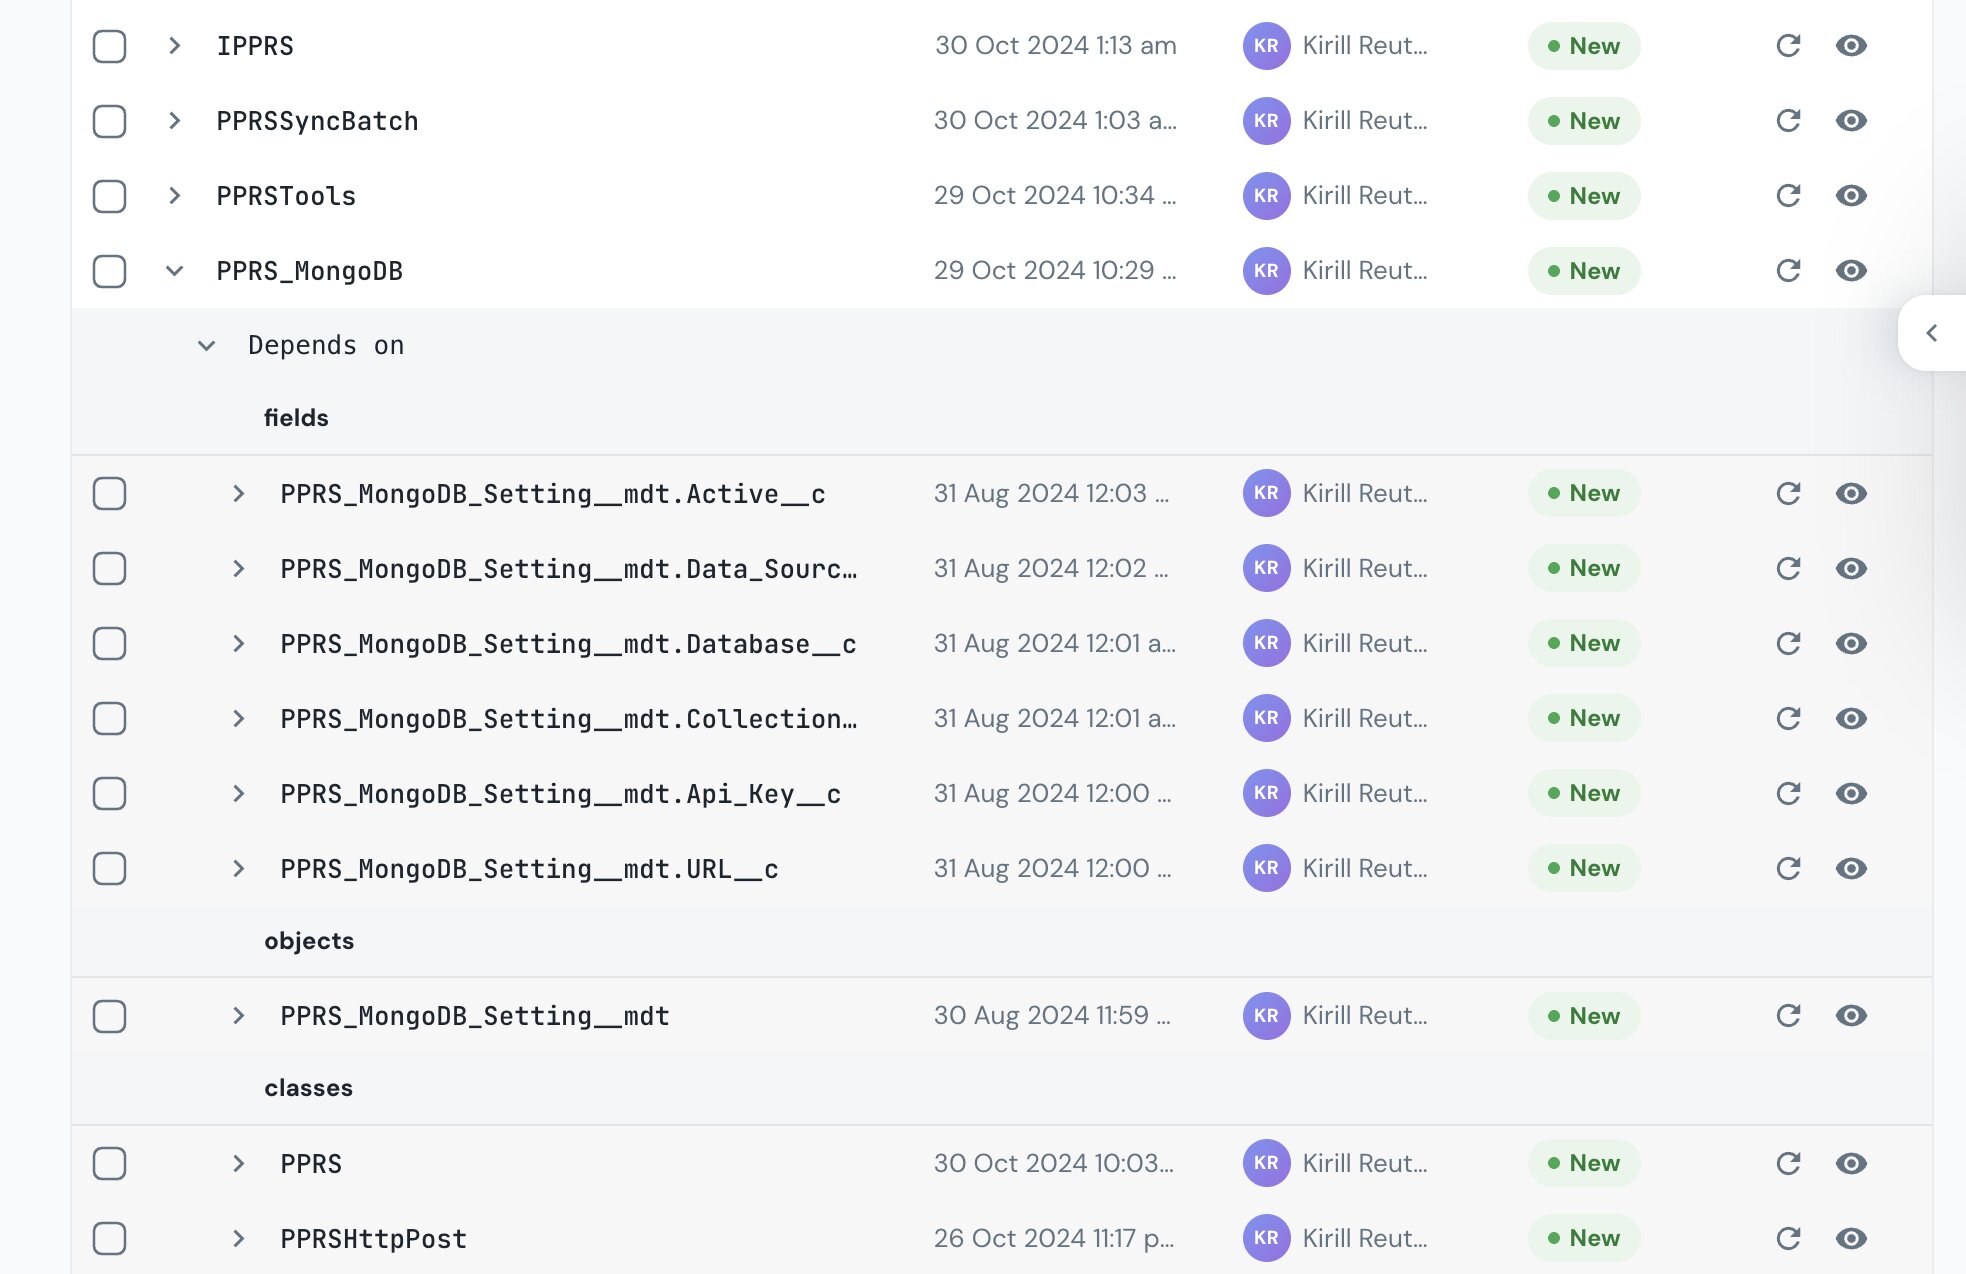Viewport: 1966px width, 1274px height.
Task: Collapse the PPRS_MongoDB row
Action: point(174,271)
